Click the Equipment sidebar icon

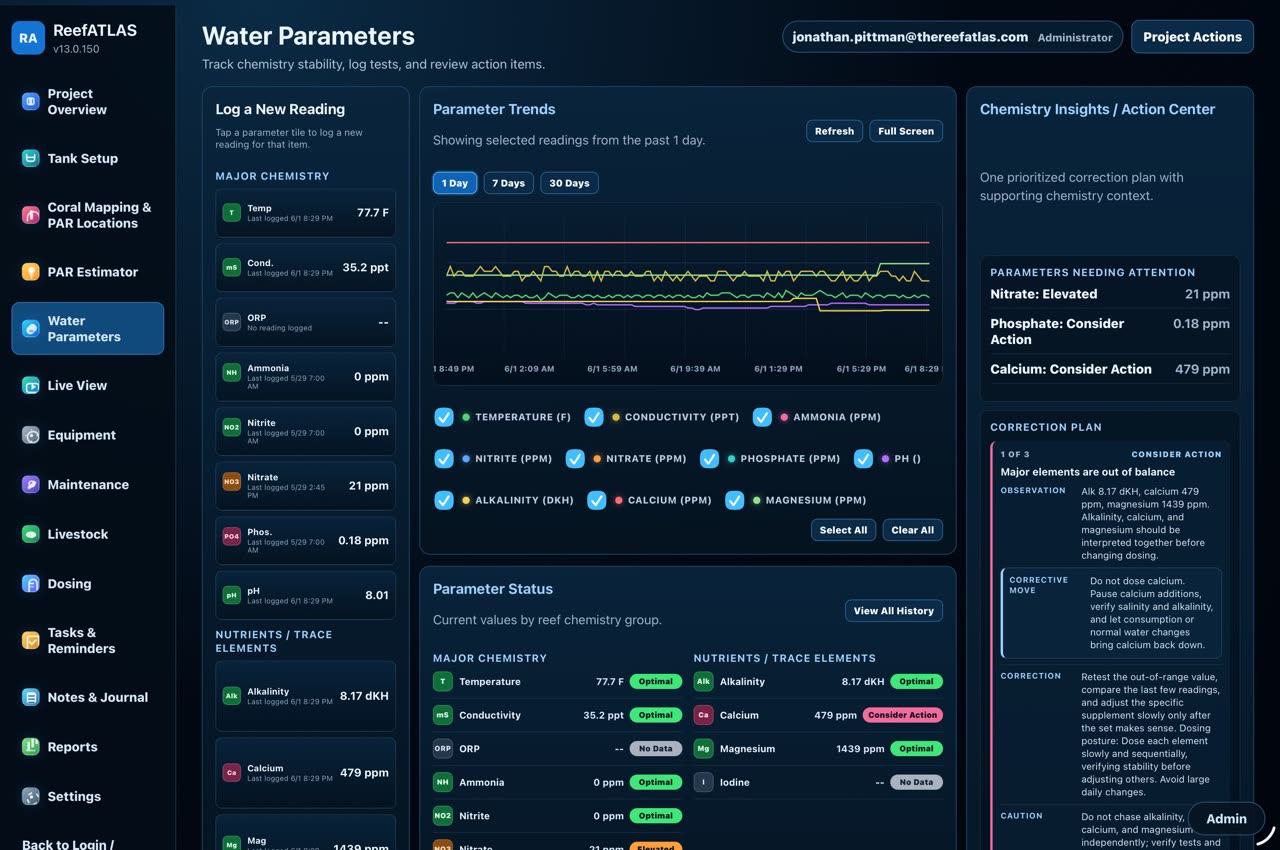[30, 435]
